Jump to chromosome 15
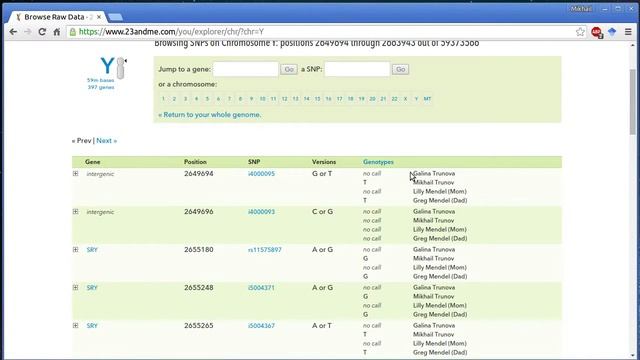The width and height of the screenshot is (640, 360). pos(317,99)
